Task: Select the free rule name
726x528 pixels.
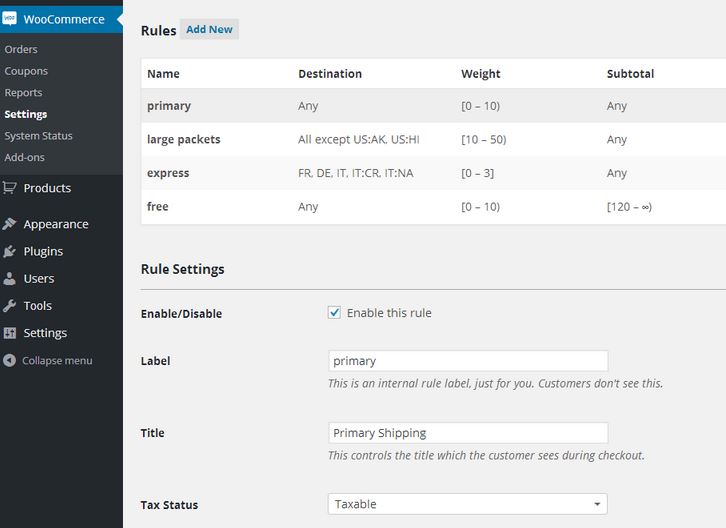Action: 157,206
